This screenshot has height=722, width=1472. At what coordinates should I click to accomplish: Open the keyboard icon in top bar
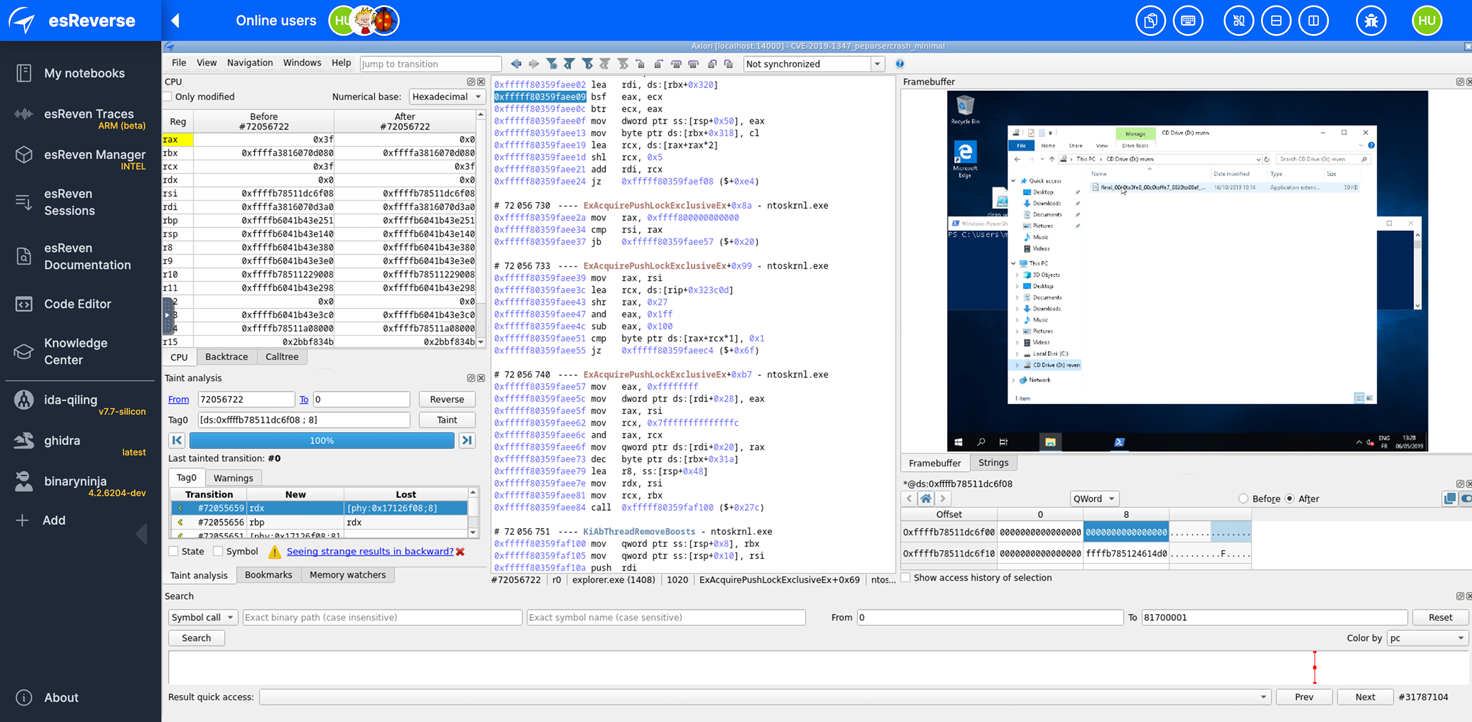(x=1188, y=20)
